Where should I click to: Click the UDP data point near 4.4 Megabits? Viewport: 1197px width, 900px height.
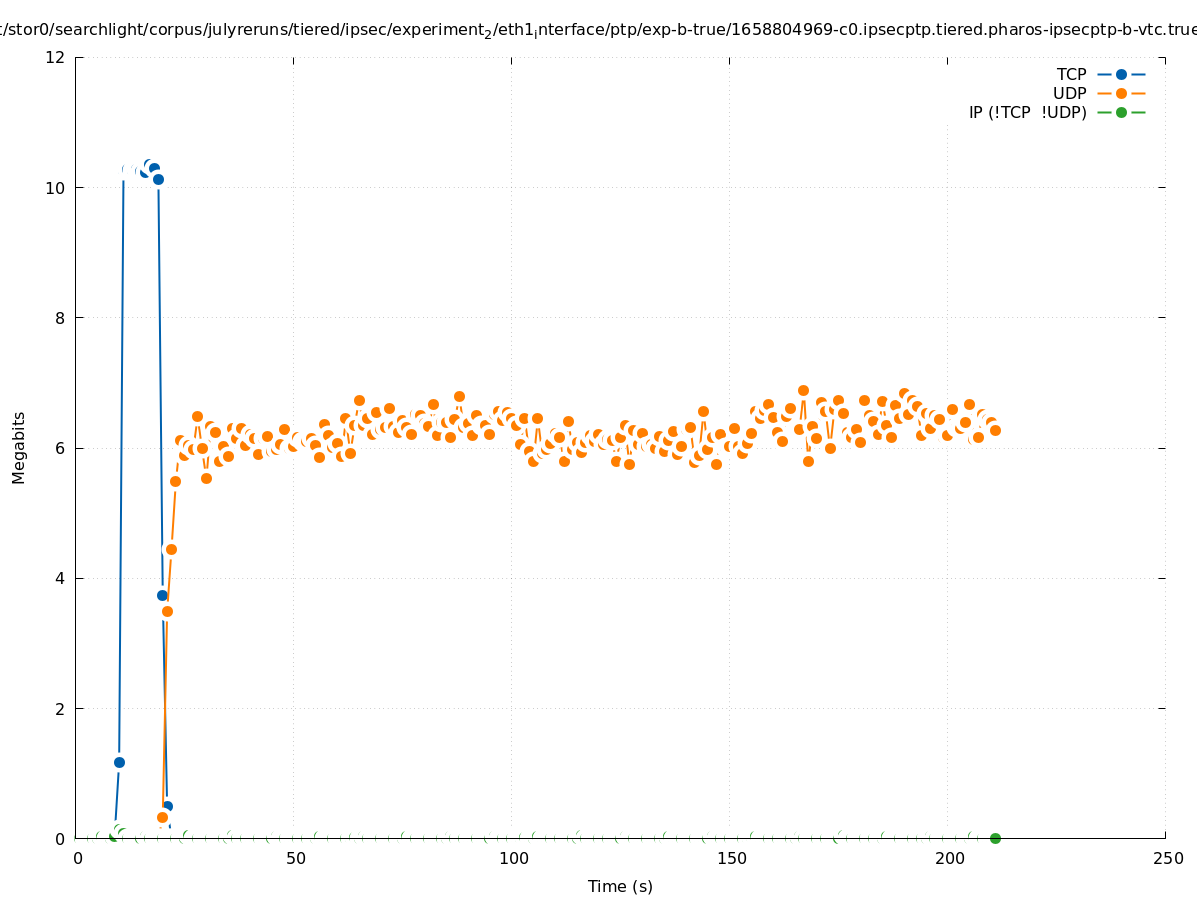click(171, 549)
